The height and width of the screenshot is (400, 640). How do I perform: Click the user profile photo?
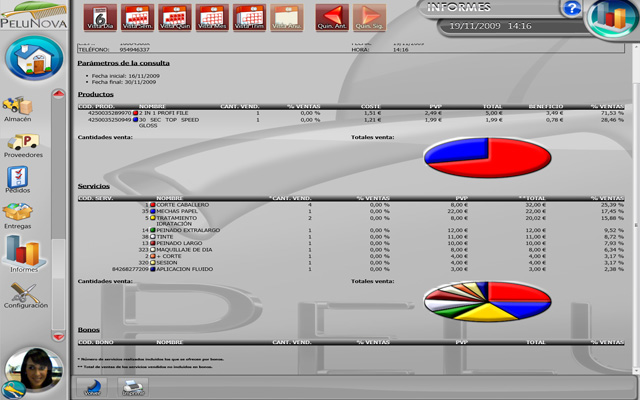coord(35,369)
